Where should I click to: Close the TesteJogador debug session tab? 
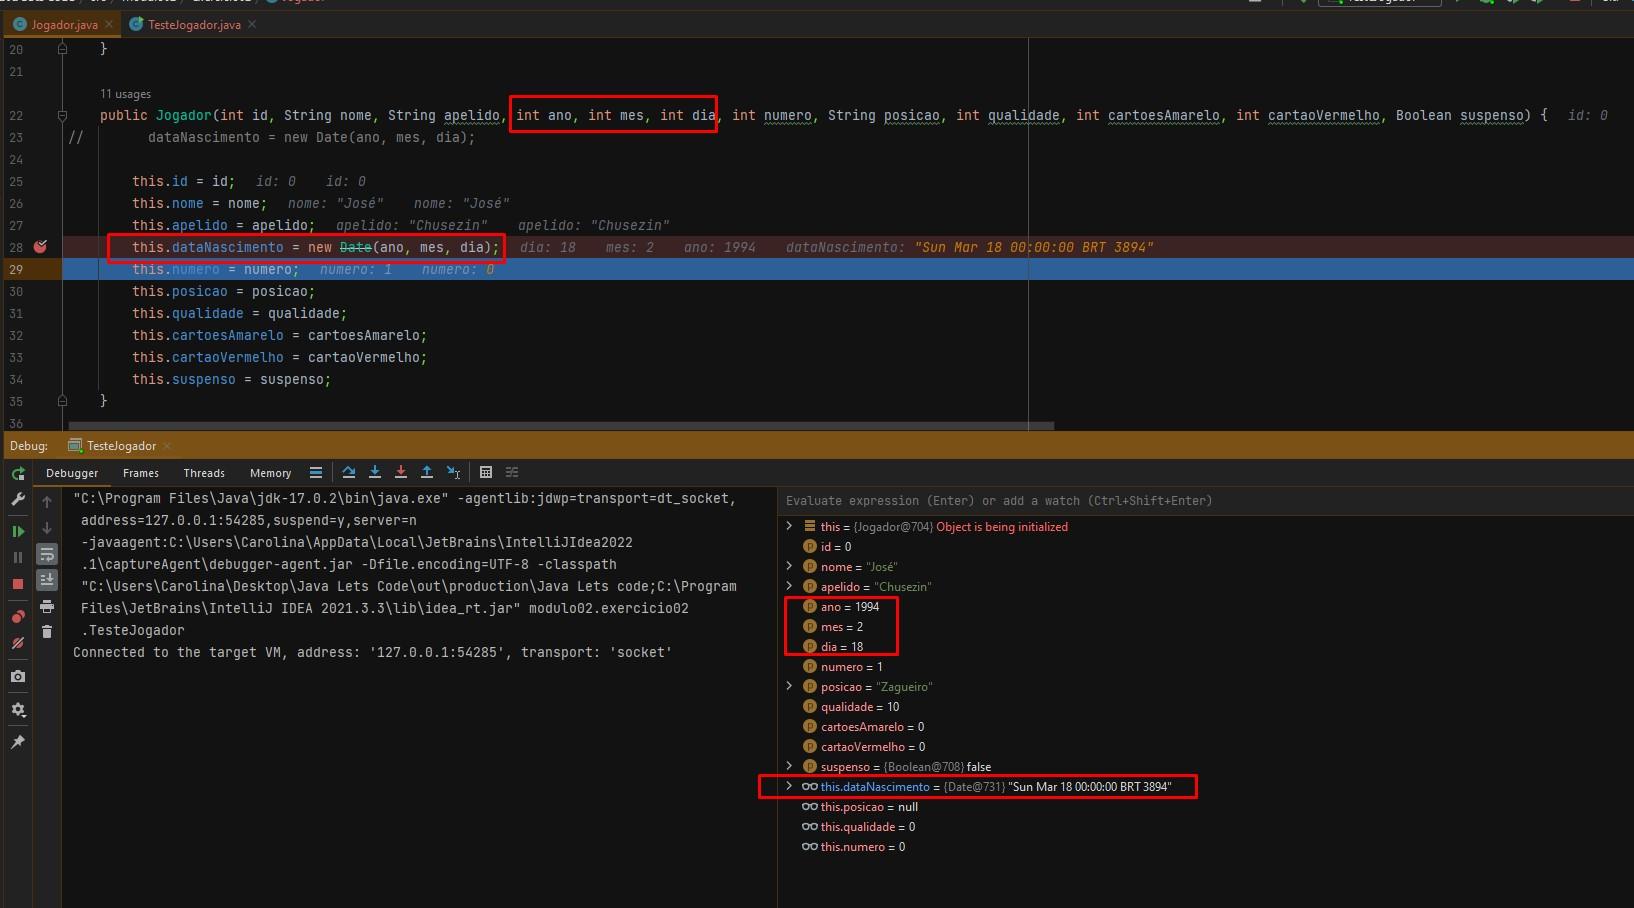coord(166,446)
